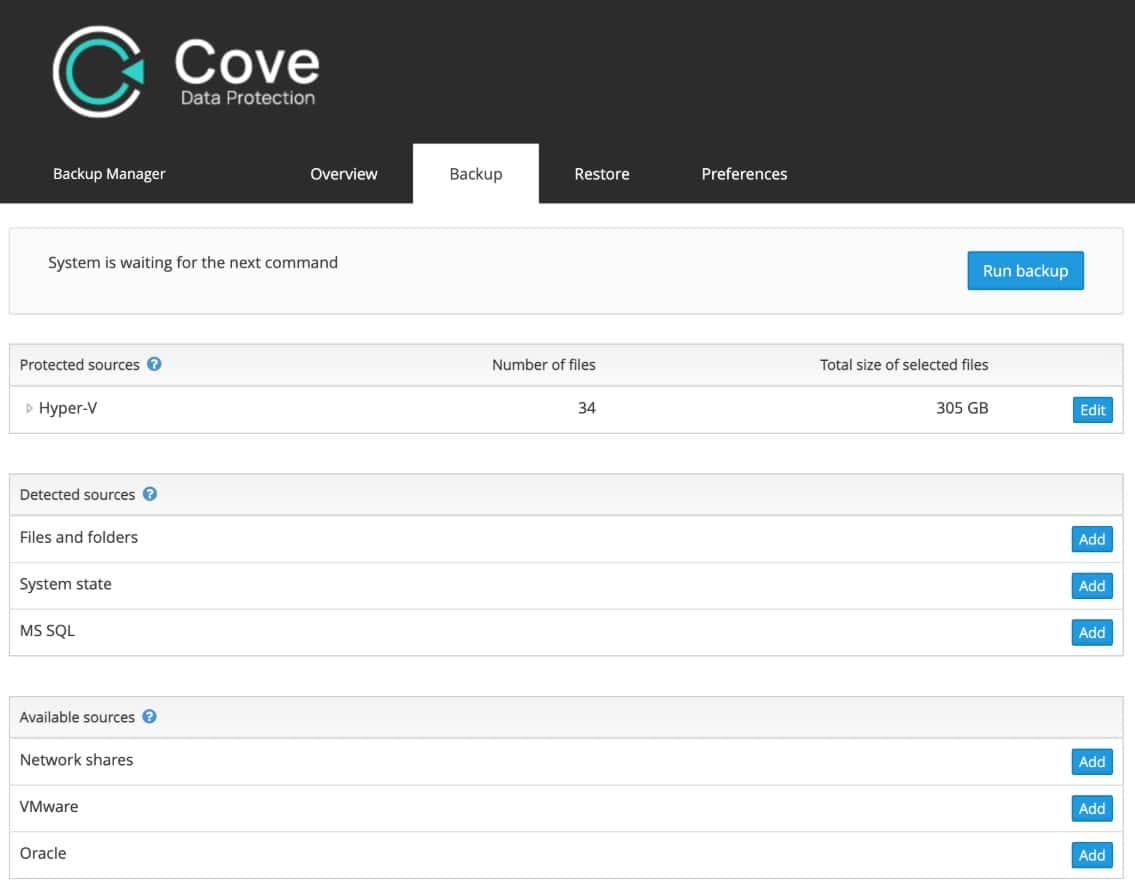1135x888 pixels.
Task: Click the Available sources heading
Action: 77,716
